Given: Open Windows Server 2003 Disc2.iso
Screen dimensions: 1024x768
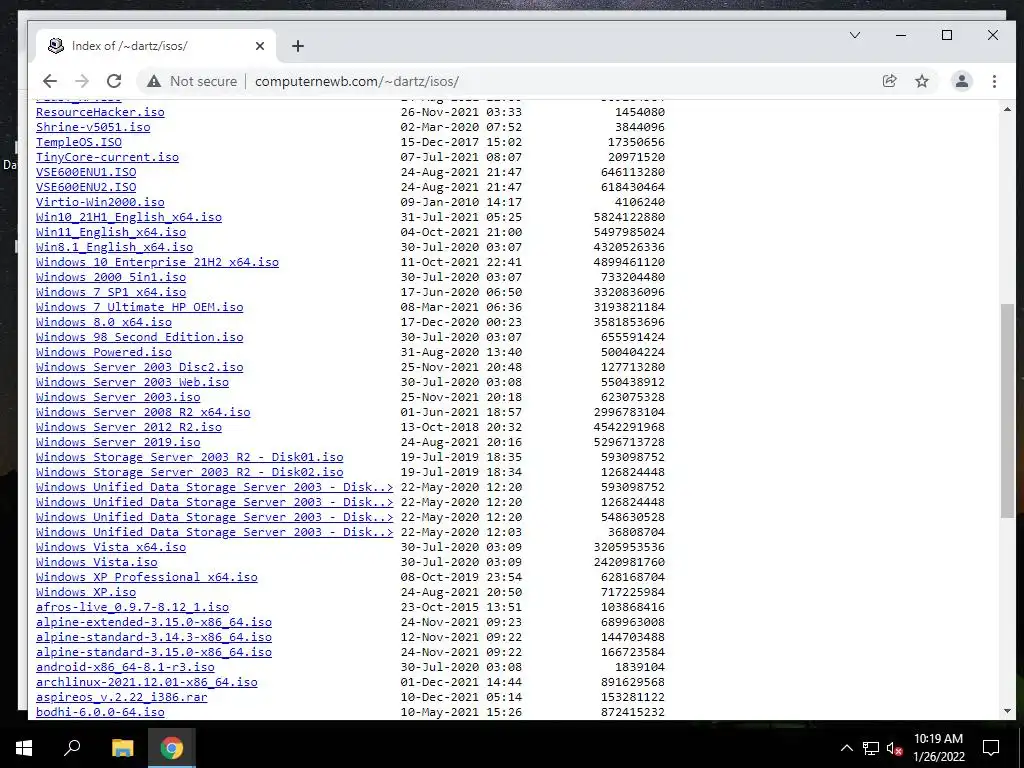Looking at the screenshot, I should coord(139,367).
